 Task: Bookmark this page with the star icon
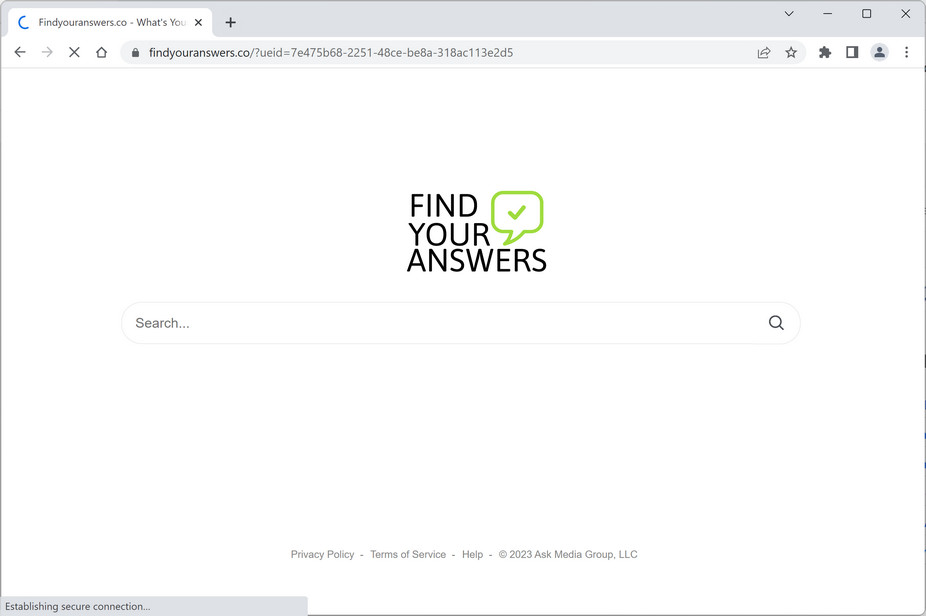(791, 52)
